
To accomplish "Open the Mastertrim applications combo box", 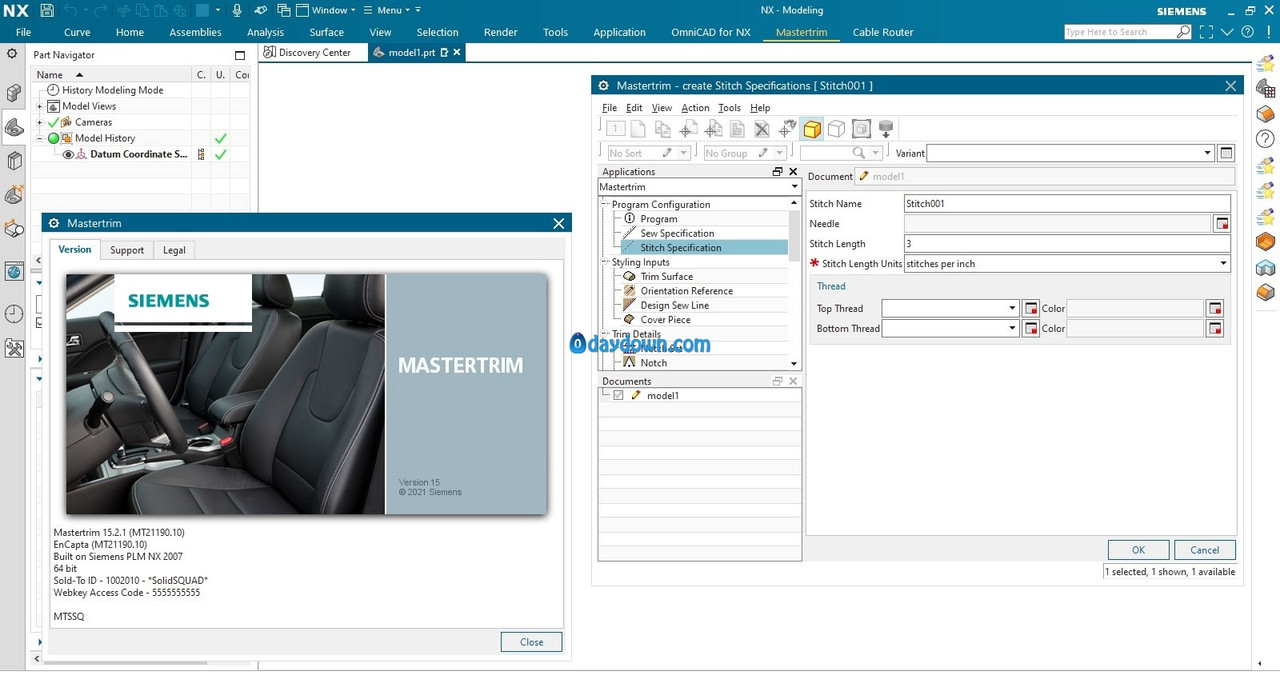I will (699, 187).
